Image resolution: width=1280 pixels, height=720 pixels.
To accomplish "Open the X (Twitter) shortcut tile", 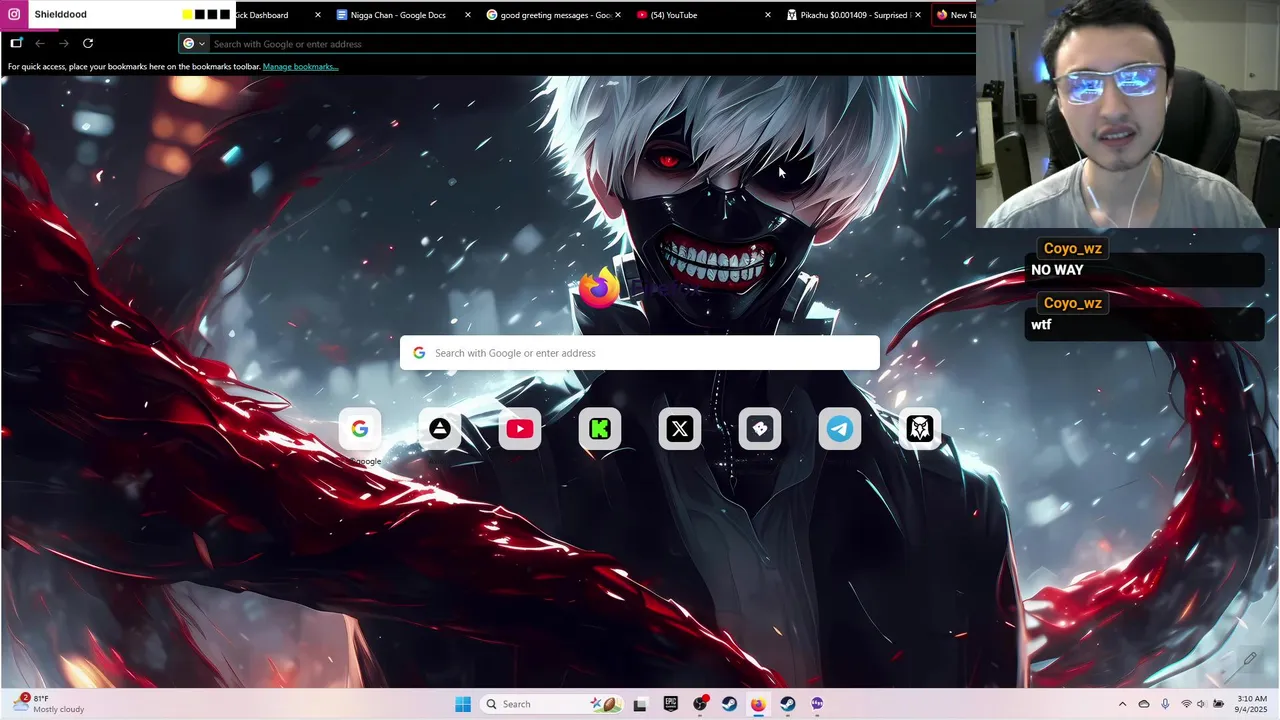I will coord(680,429).
